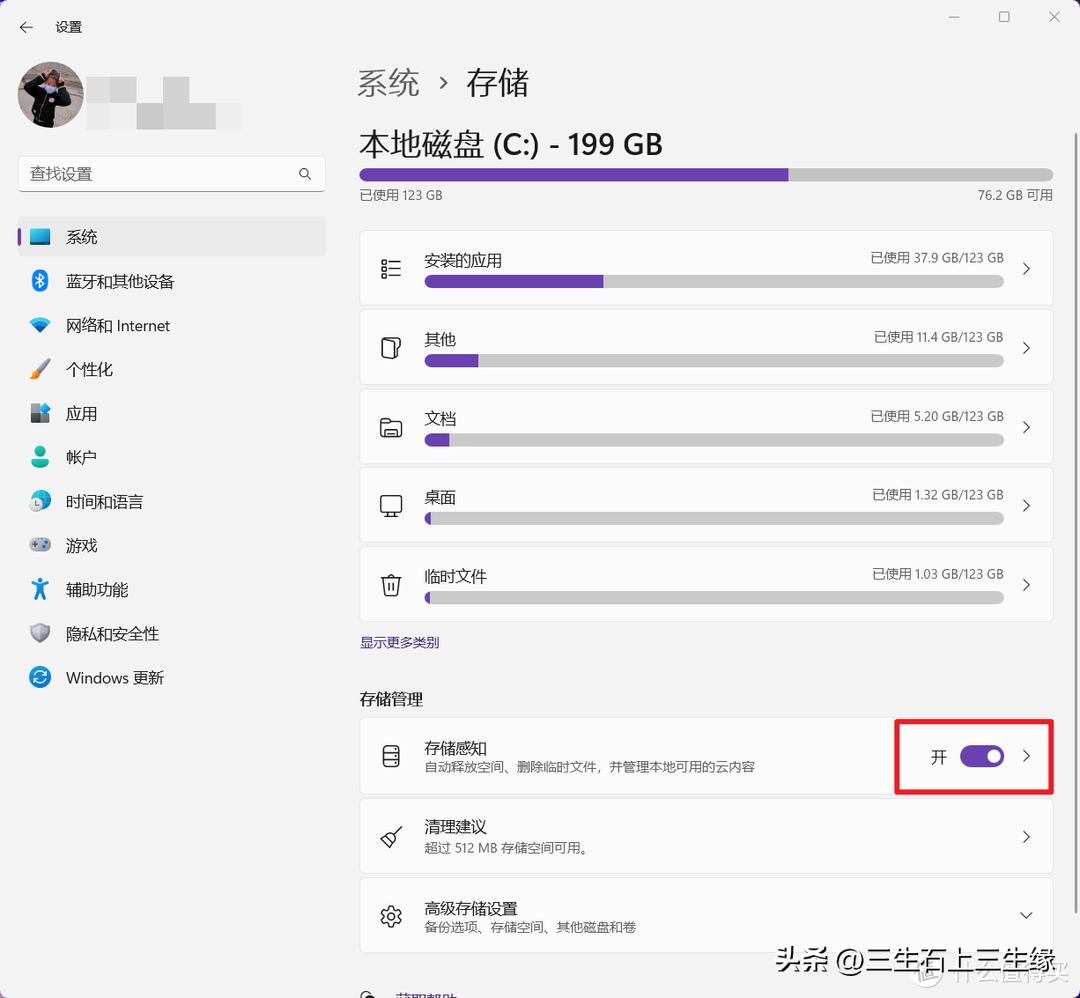Screen dimensions: 1080x998
Task: Switch to 隐私和安全性 settings
Action: click(x=112, y=633)
